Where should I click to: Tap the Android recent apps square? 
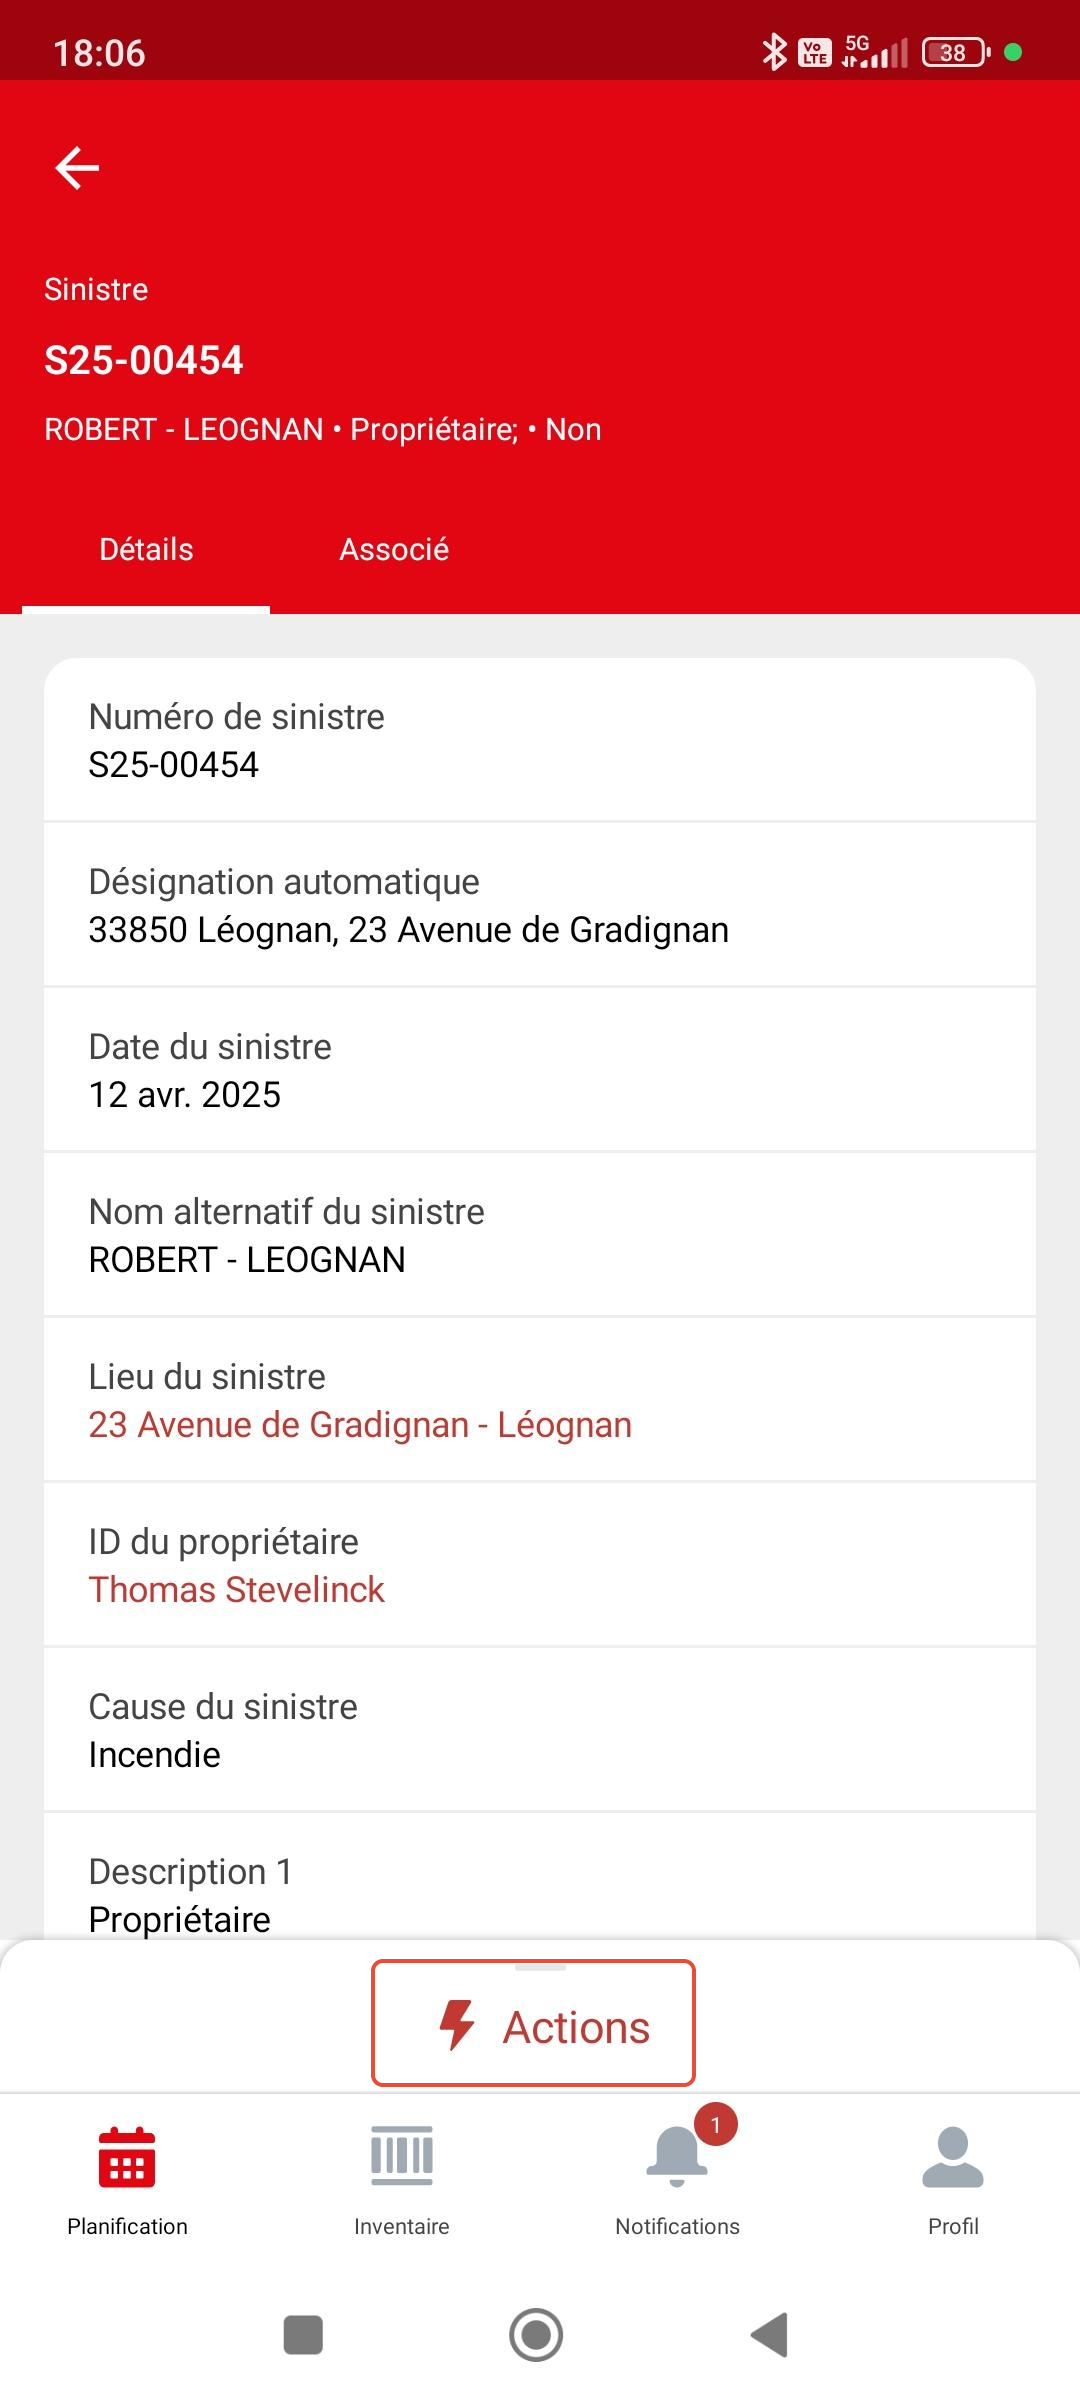(x=303, y=2335)
